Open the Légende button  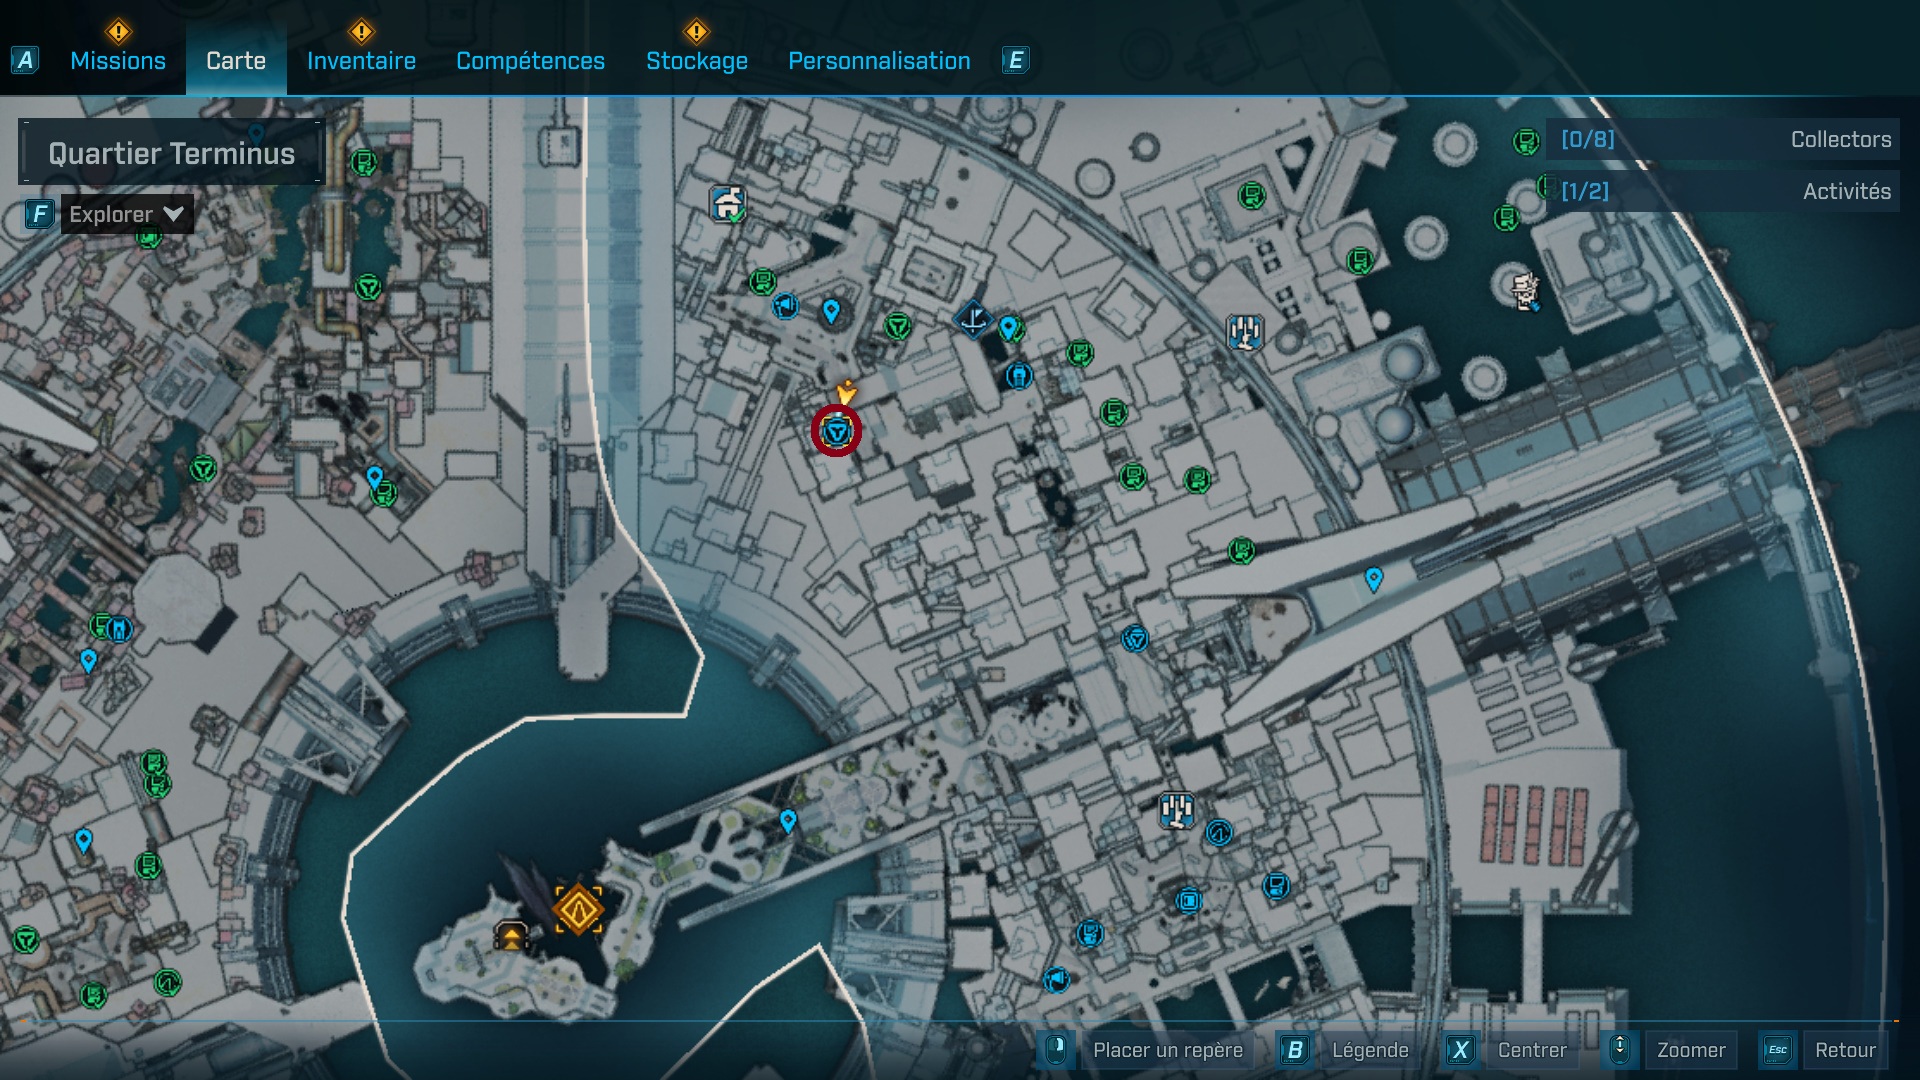[1369, 1050]
